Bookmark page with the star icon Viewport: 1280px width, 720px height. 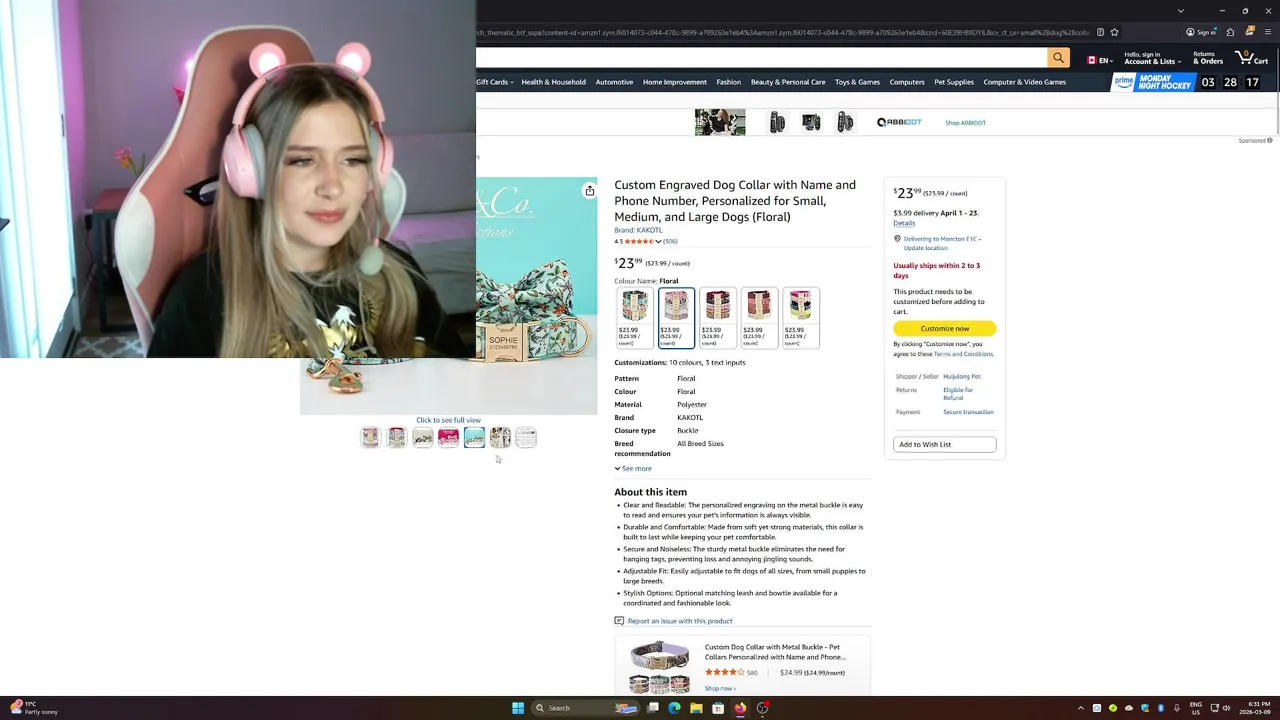(x=1114, y=32)
